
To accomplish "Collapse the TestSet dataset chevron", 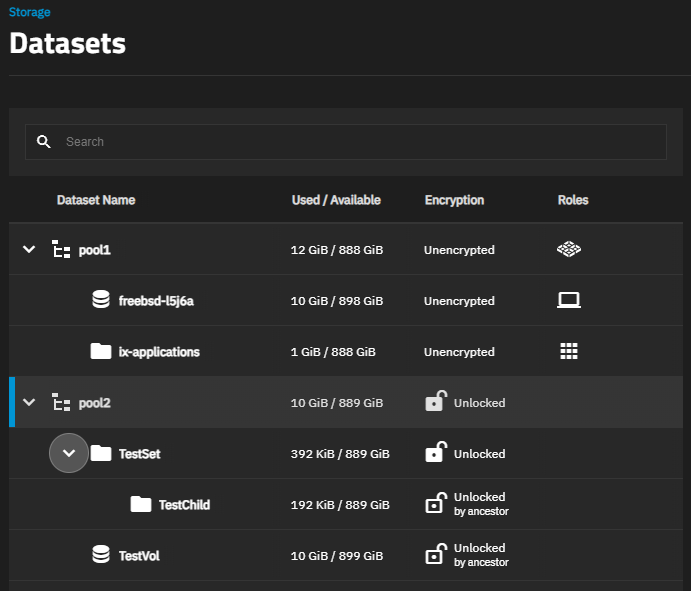I will (69, 453).
